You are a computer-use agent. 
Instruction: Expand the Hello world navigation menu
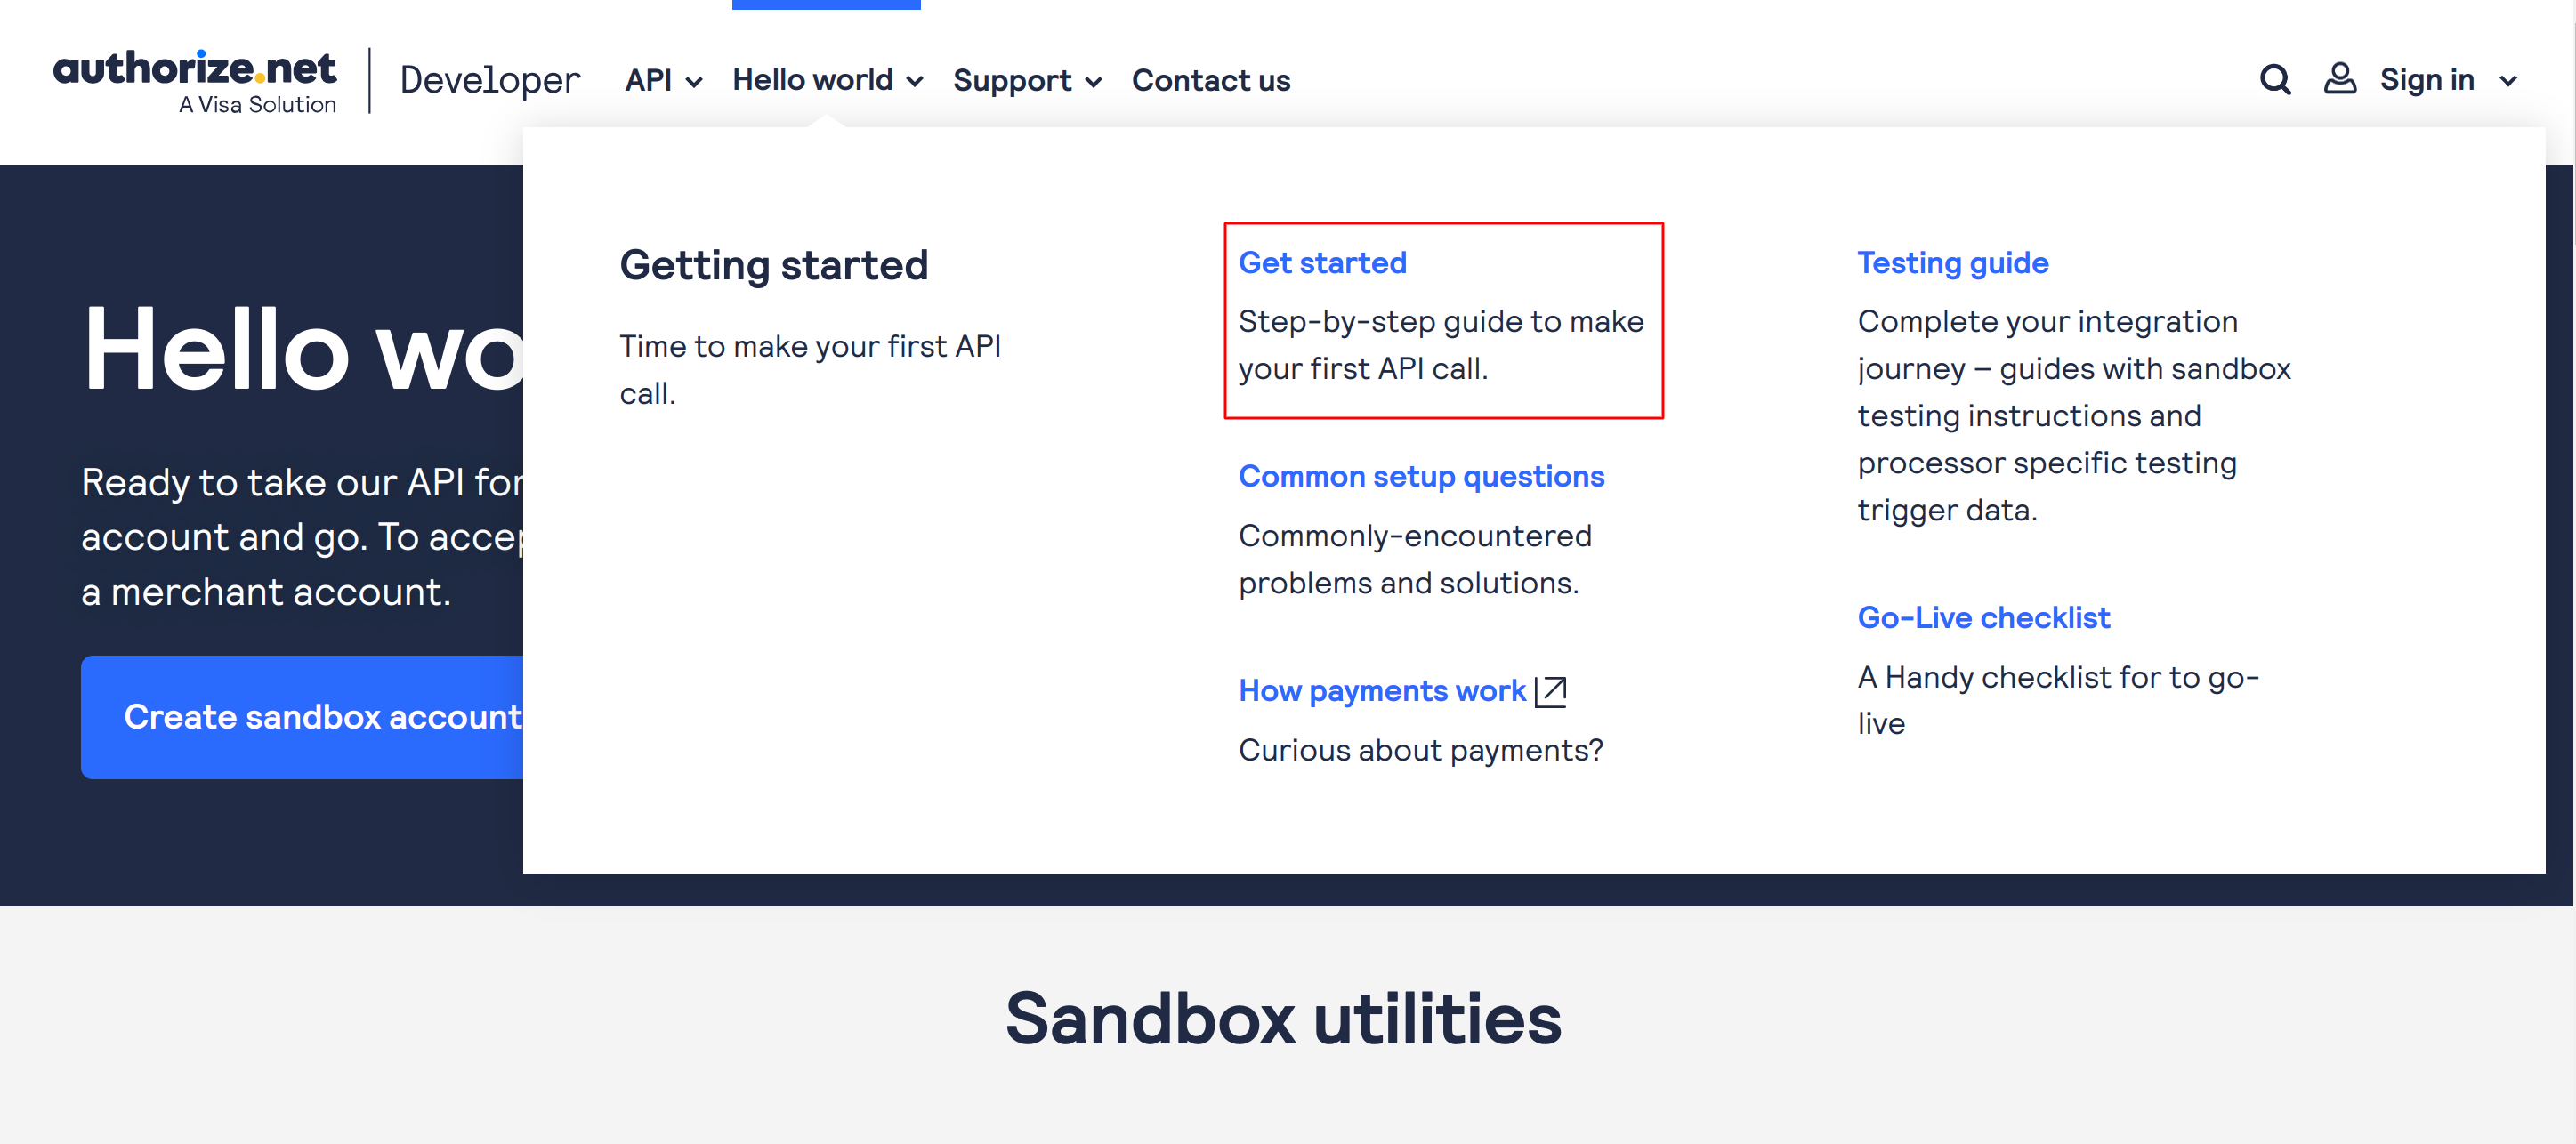click(827, 79)
